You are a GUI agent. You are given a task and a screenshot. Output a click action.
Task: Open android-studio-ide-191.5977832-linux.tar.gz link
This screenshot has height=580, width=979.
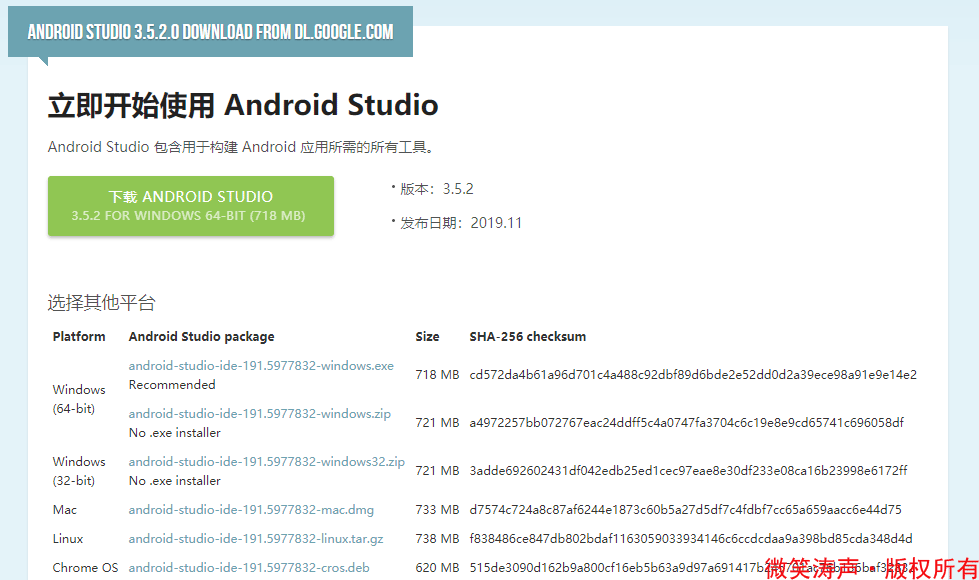(256, 539)
